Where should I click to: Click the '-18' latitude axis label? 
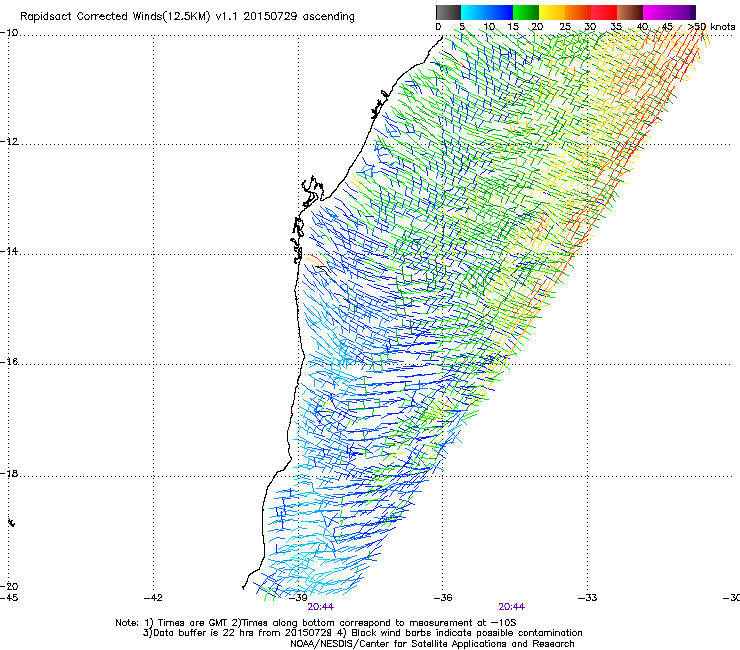(9, 473)
